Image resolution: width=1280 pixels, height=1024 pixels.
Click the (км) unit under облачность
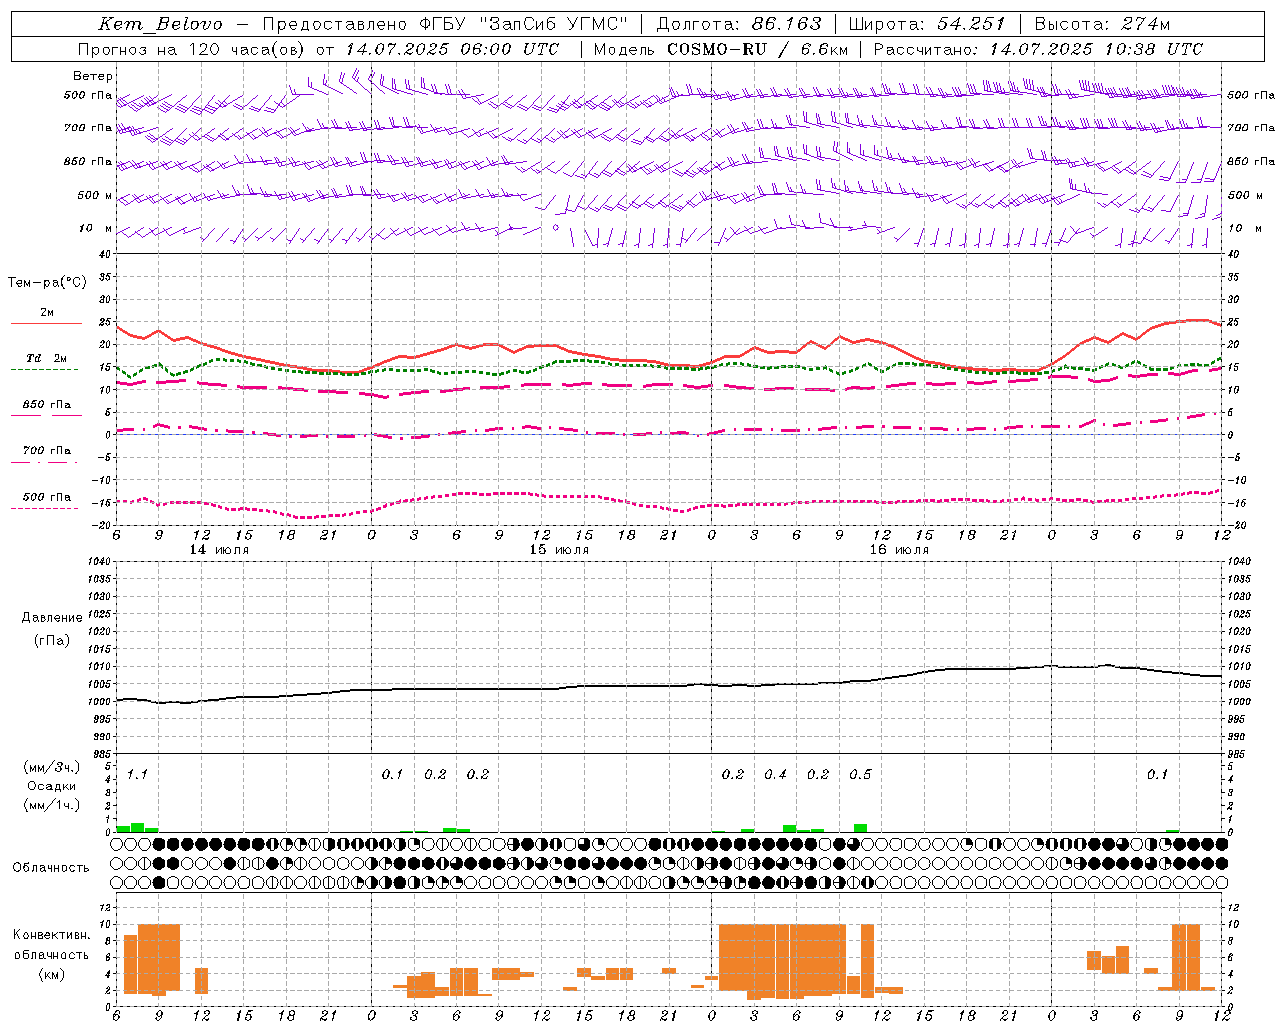(x=52, y=974)
